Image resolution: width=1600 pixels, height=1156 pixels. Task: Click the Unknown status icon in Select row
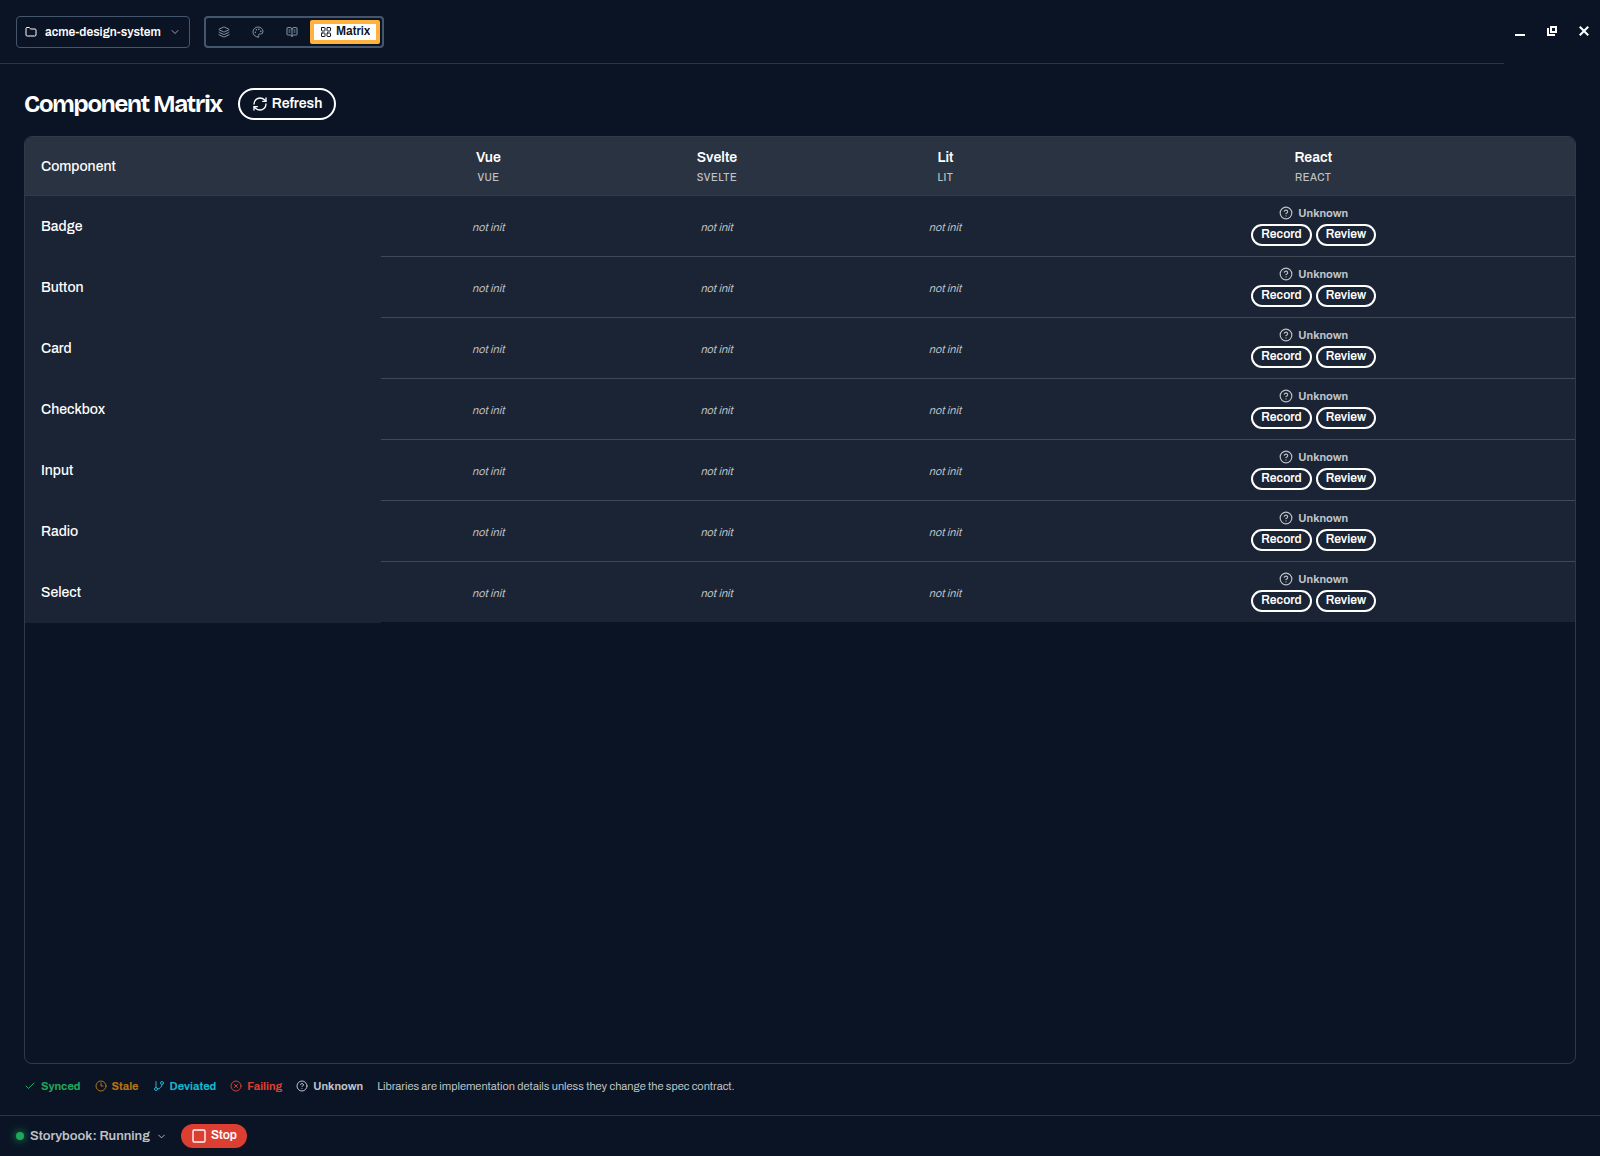pos(1286,579)
